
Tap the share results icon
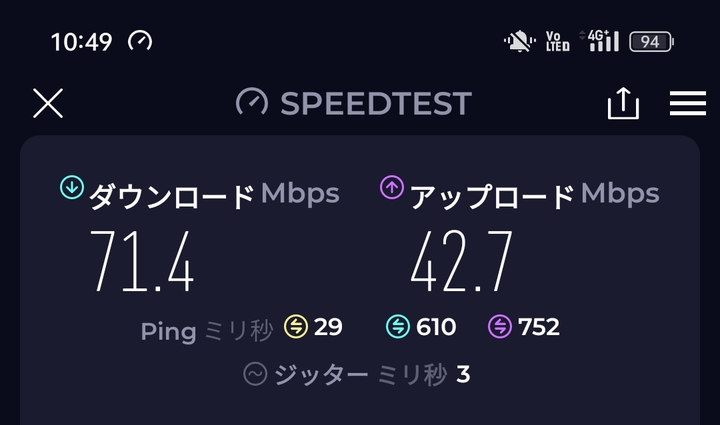coord(623,103)
